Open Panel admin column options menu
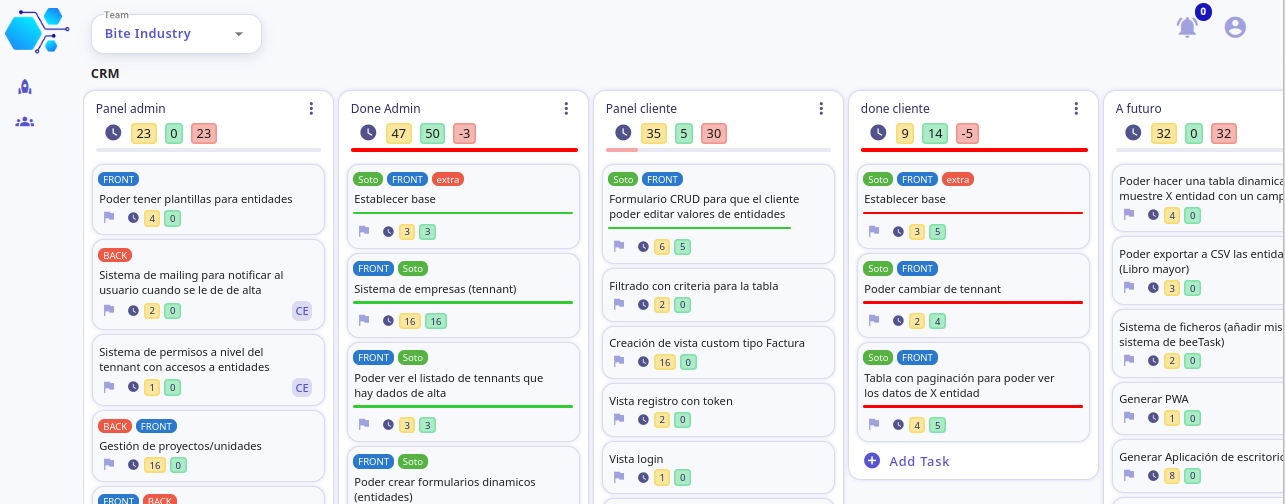Viewport: 1285px width, 504px height. tap(311, 108)
